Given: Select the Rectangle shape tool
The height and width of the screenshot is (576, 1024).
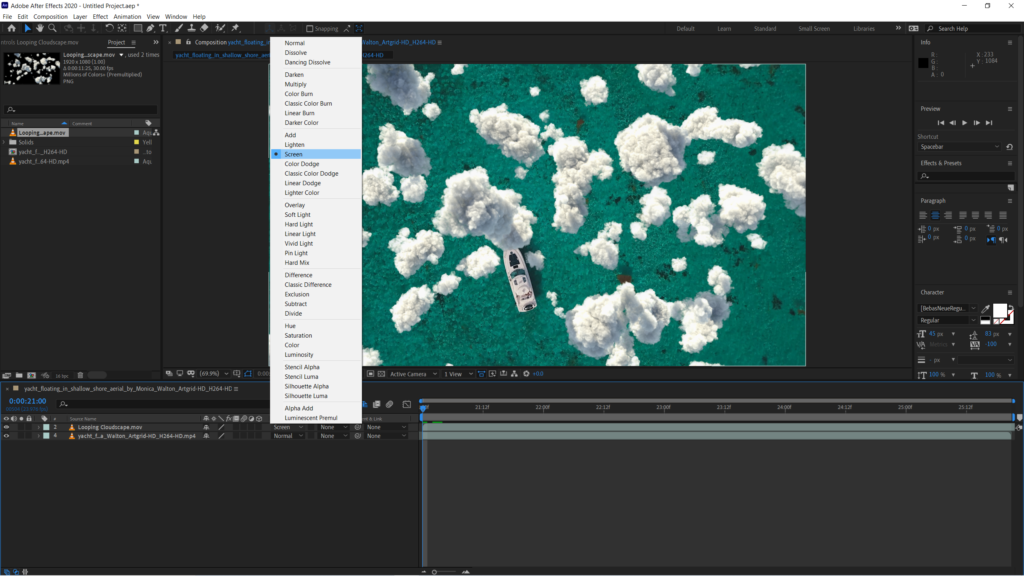Looking at the screenshot, I should point(137,28).
